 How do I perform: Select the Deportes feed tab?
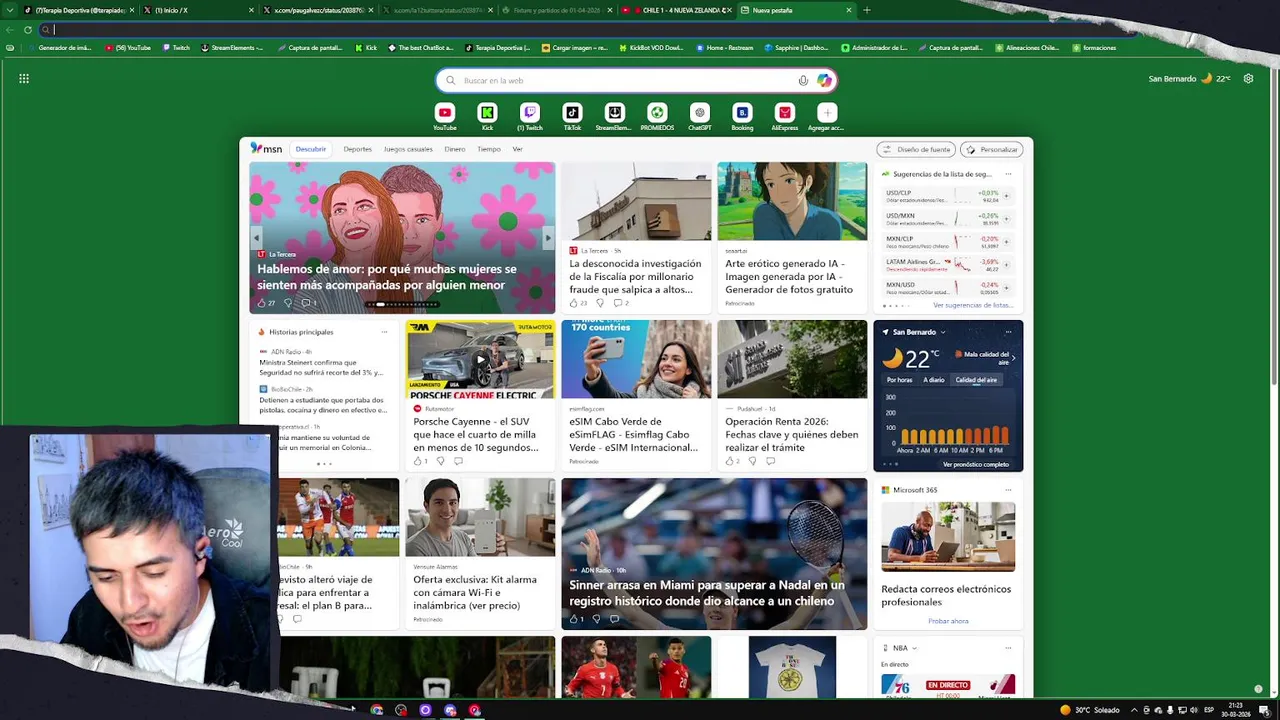[357, 149]
